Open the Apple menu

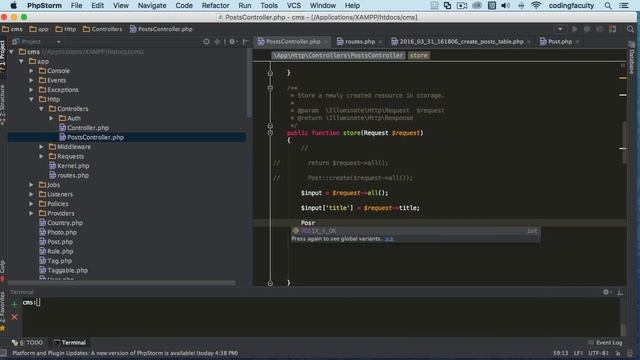[13, 5]
